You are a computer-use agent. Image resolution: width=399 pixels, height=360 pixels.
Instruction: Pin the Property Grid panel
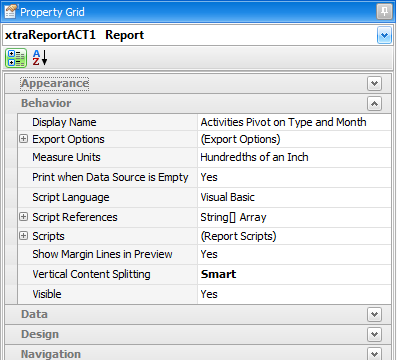[x=384, y=12]
